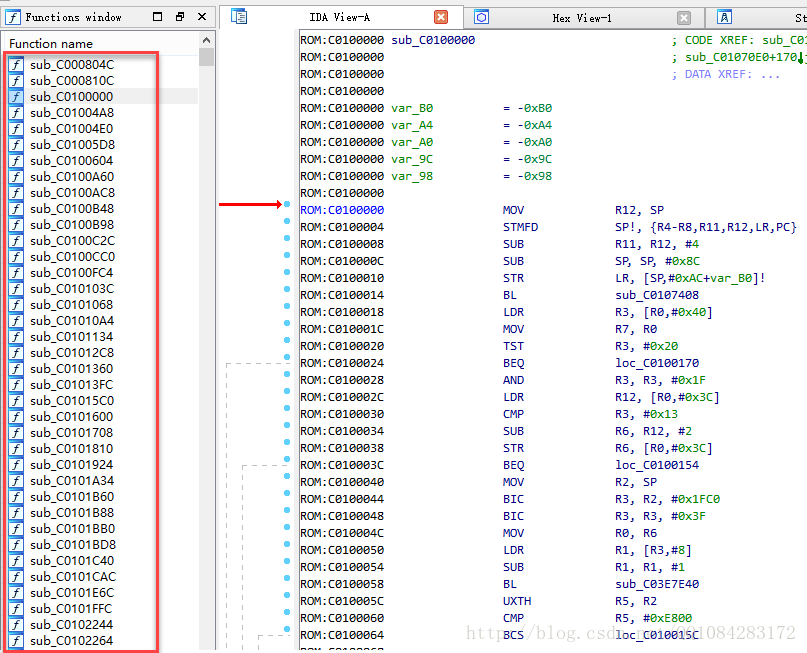This screenshot has width=807, height=653.
Task: Select function sub_C0100C2C in the list
Action: point(72,240)
